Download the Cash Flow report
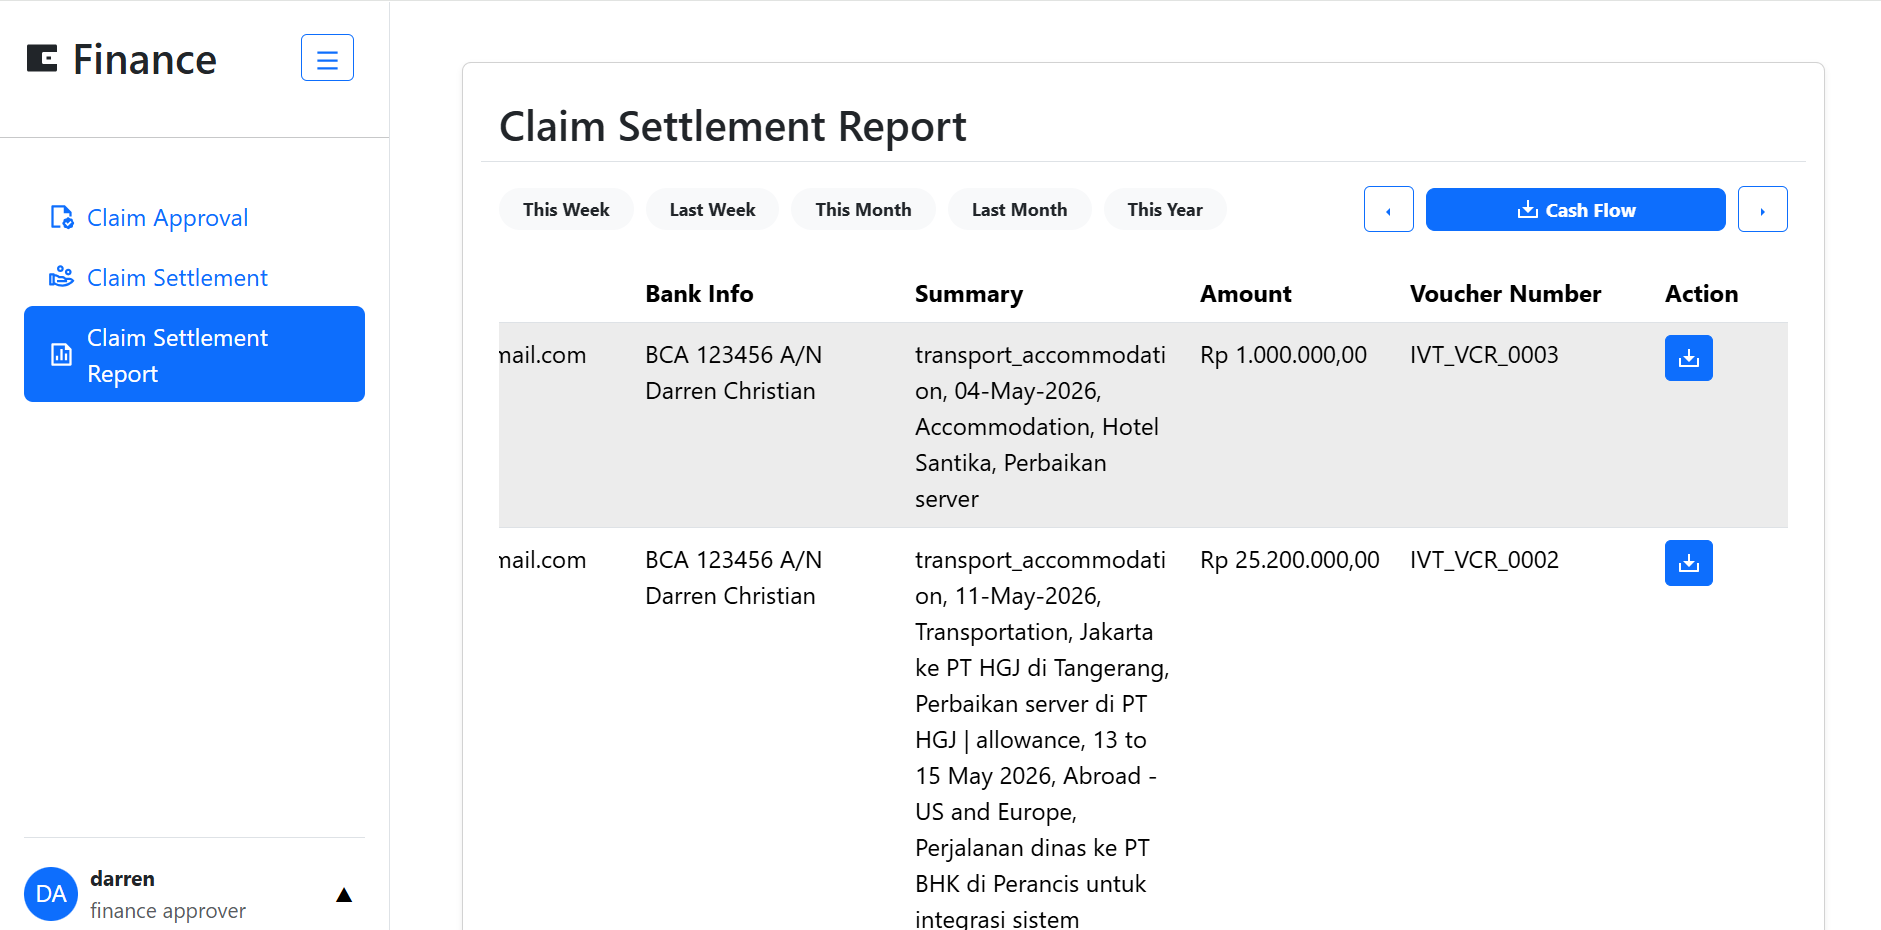The height and width of the screenshot is (930, 1881). click(1575, 210)
